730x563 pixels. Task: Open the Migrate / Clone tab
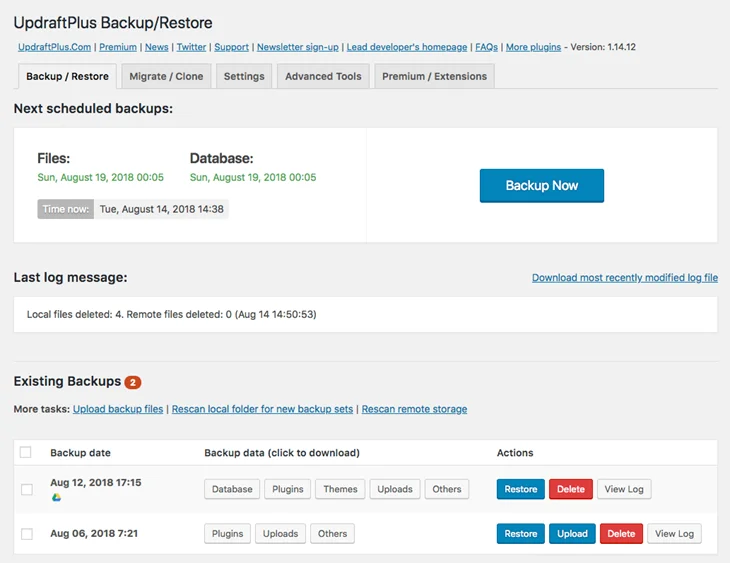point(166,76)
